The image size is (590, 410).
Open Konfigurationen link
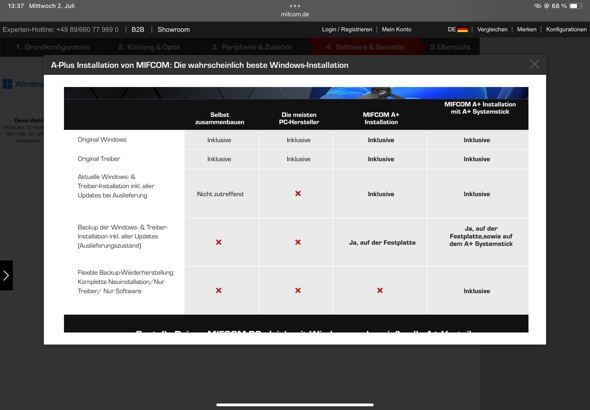coord(566,29)
